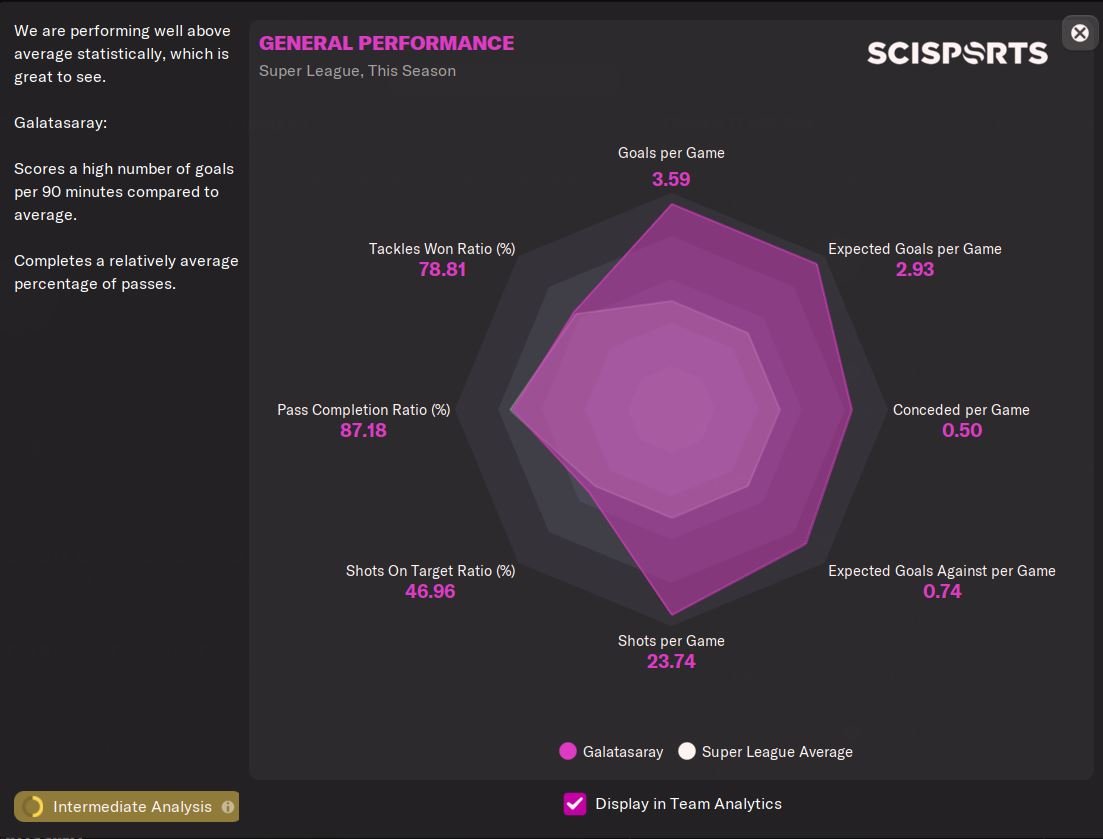
Task: Click the Conceded per Game label
Action: (x=961, y=410)
